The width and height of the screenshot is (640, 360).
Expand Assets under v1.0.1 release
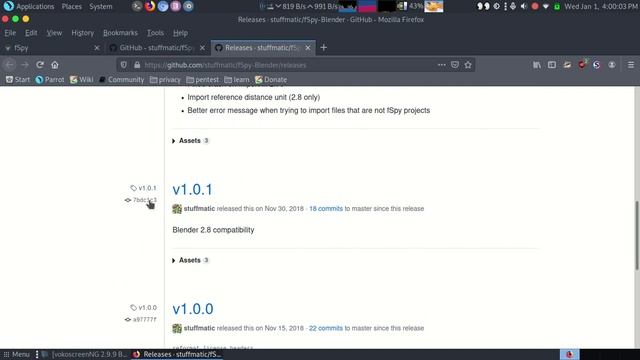pyautogui.click(x=190, y=260)
